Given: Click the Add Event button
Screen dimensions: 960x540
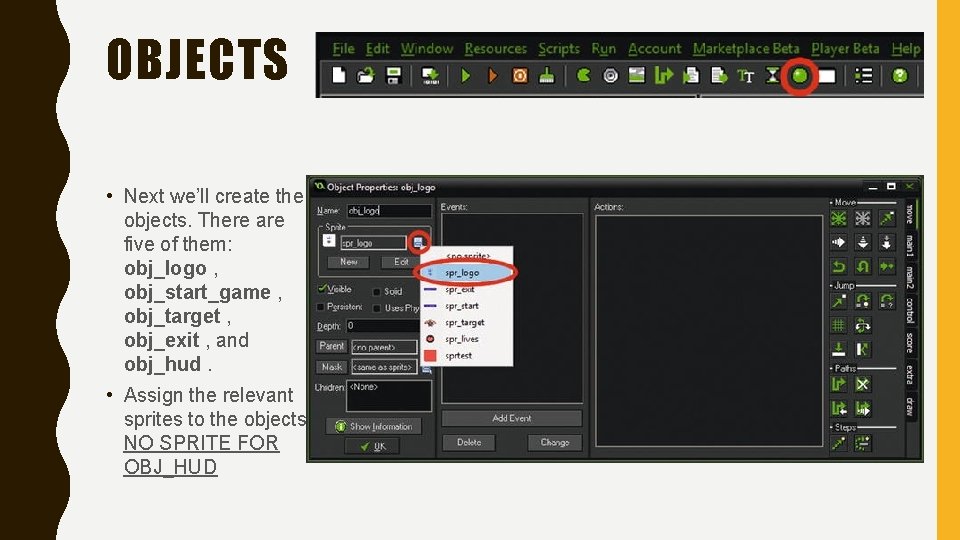Looking at the screenshot, I should point(512,418).
